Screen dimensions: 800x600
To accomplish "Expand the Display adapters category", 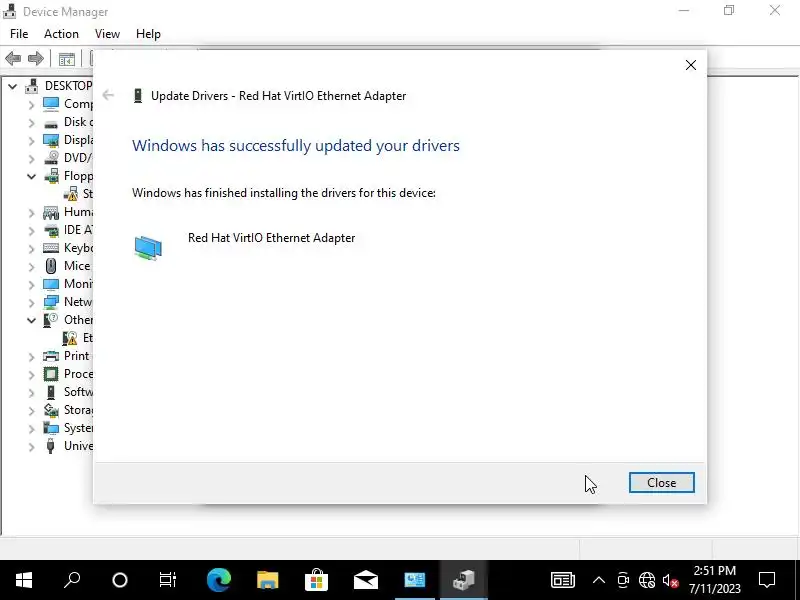I will [x=32, y=141].
